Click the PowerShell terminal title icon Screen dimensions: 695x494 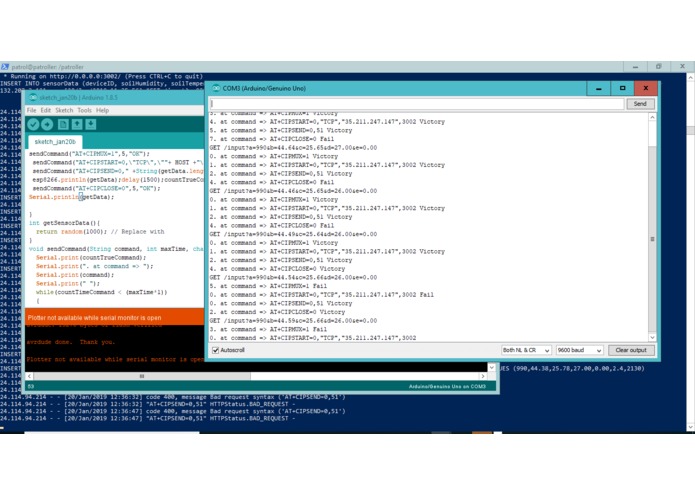pos(5,67)
